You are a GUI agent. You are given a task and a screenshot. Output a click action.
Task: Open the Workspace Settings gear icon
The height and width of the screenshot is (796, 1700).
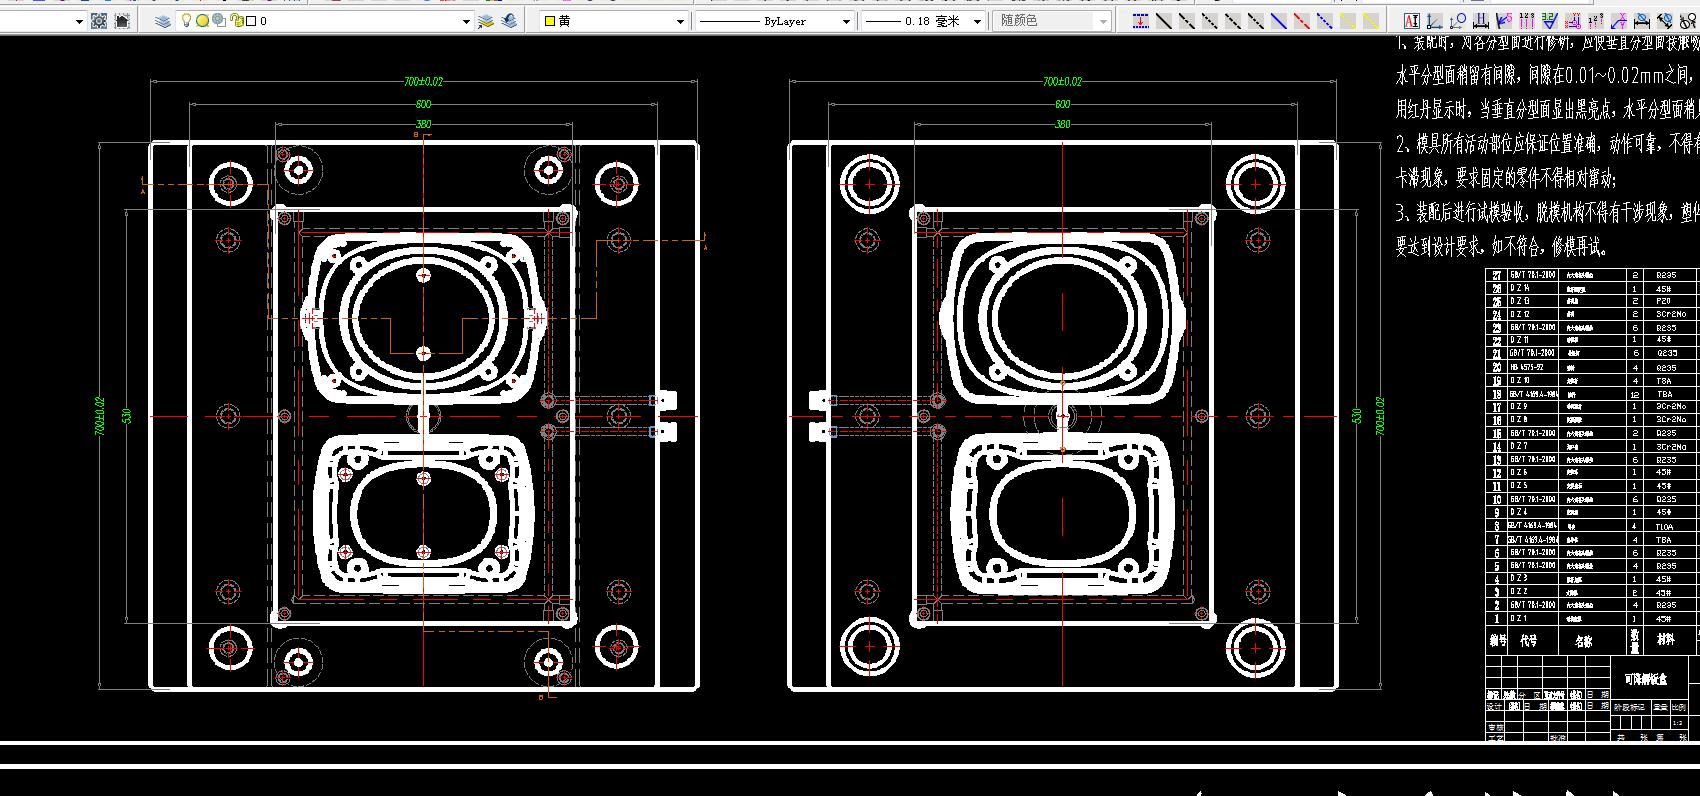(99, 20)
